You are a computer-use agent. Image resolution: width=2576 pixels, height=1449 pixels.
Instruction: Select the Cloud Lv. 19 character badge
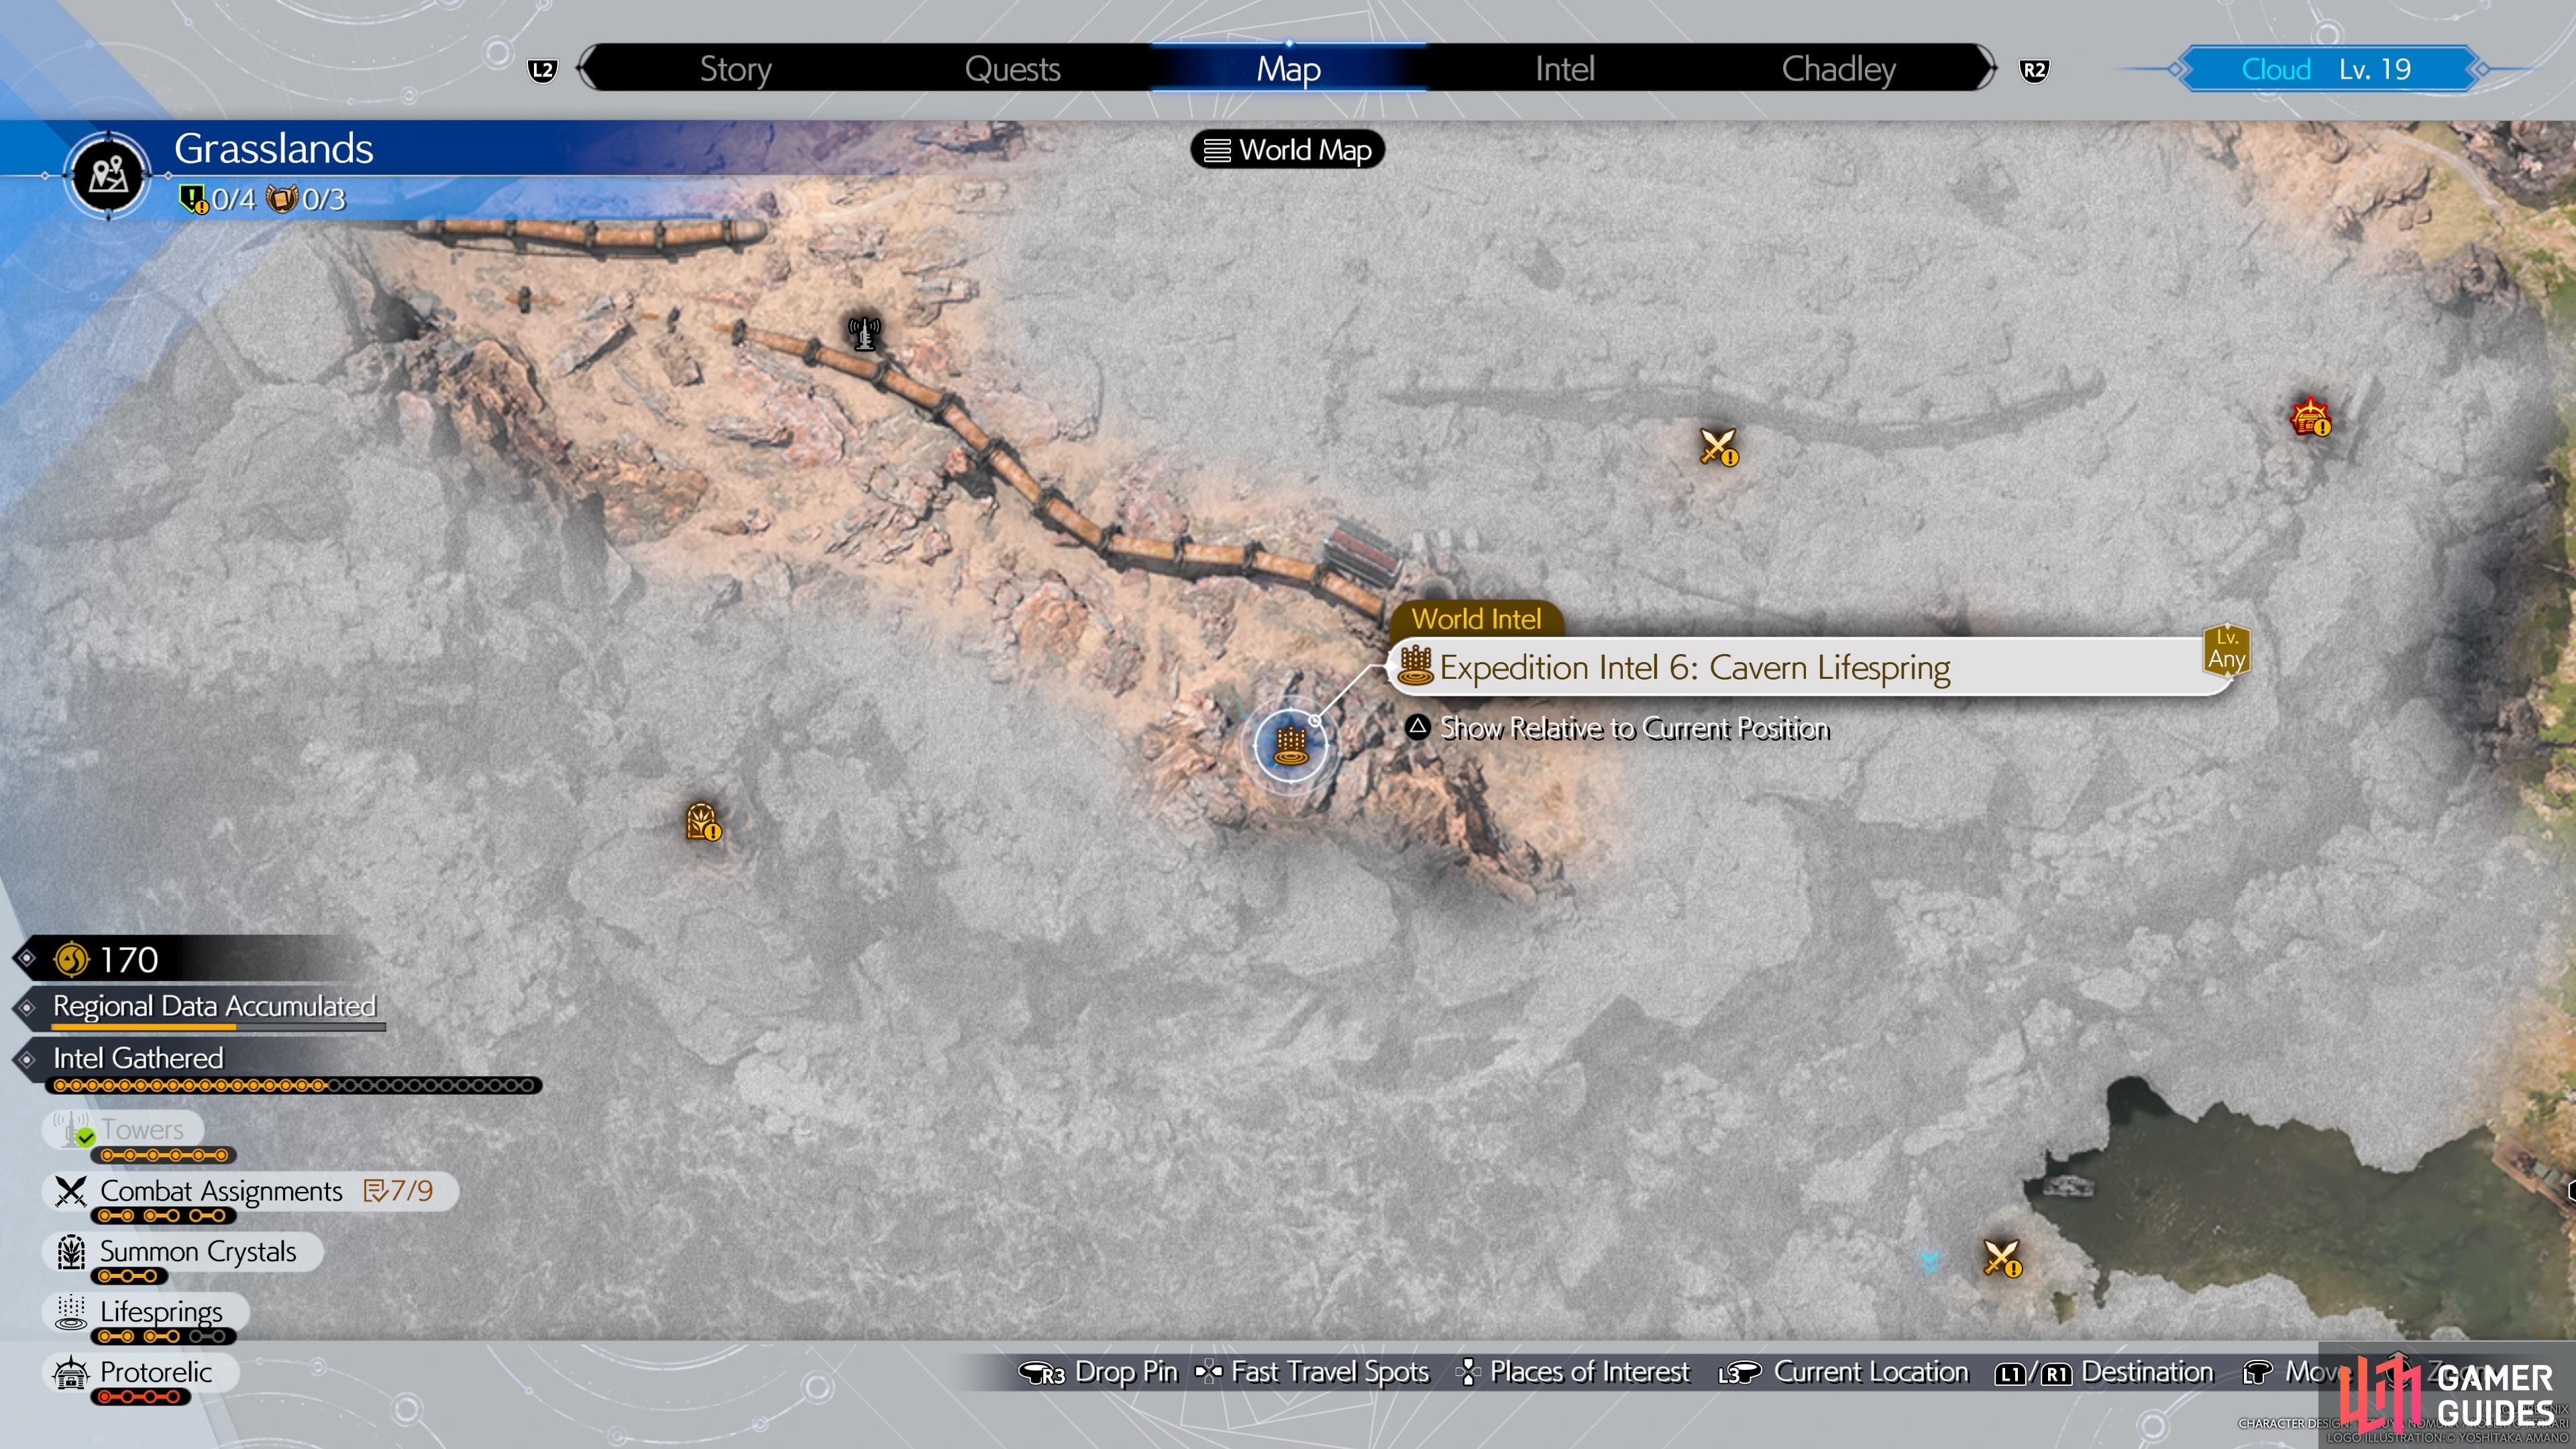tap(2326, 69)
